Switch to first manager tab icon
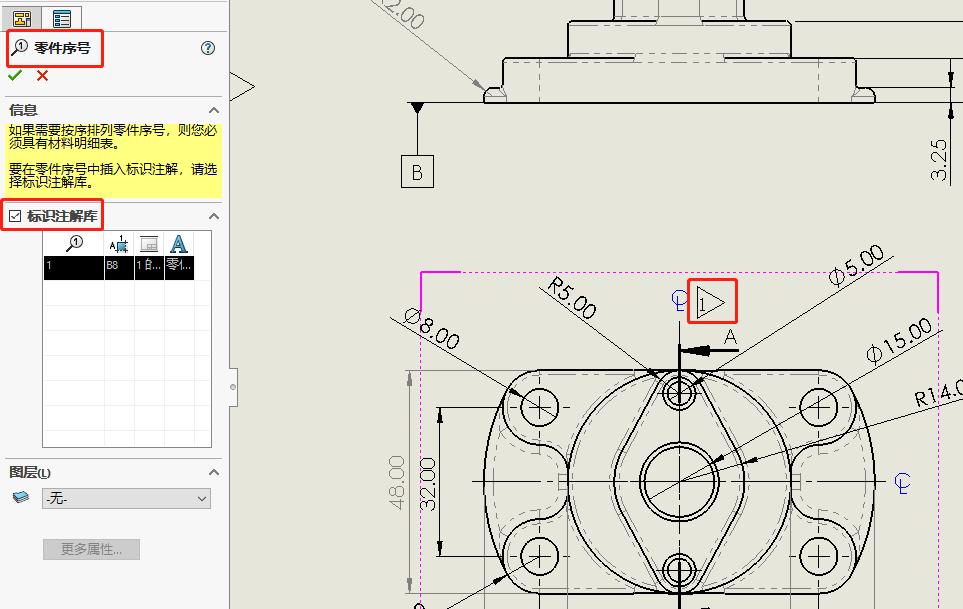 22,19
